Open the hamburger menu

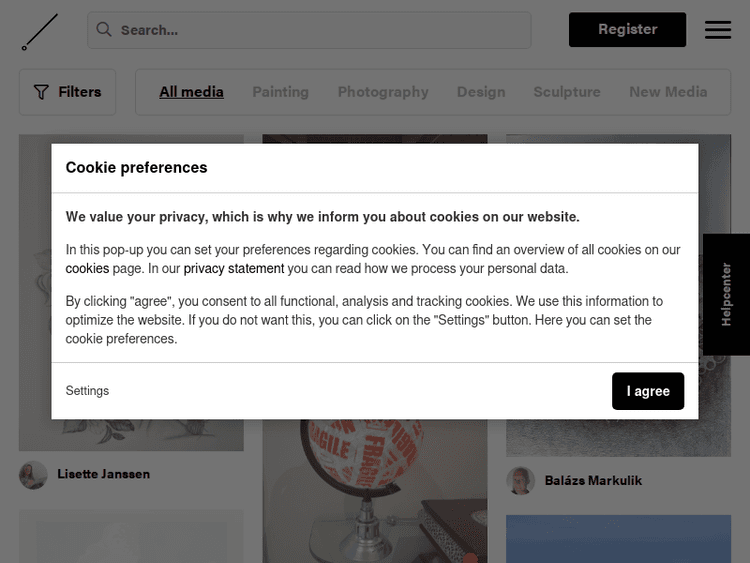click(x=718, y=30)
